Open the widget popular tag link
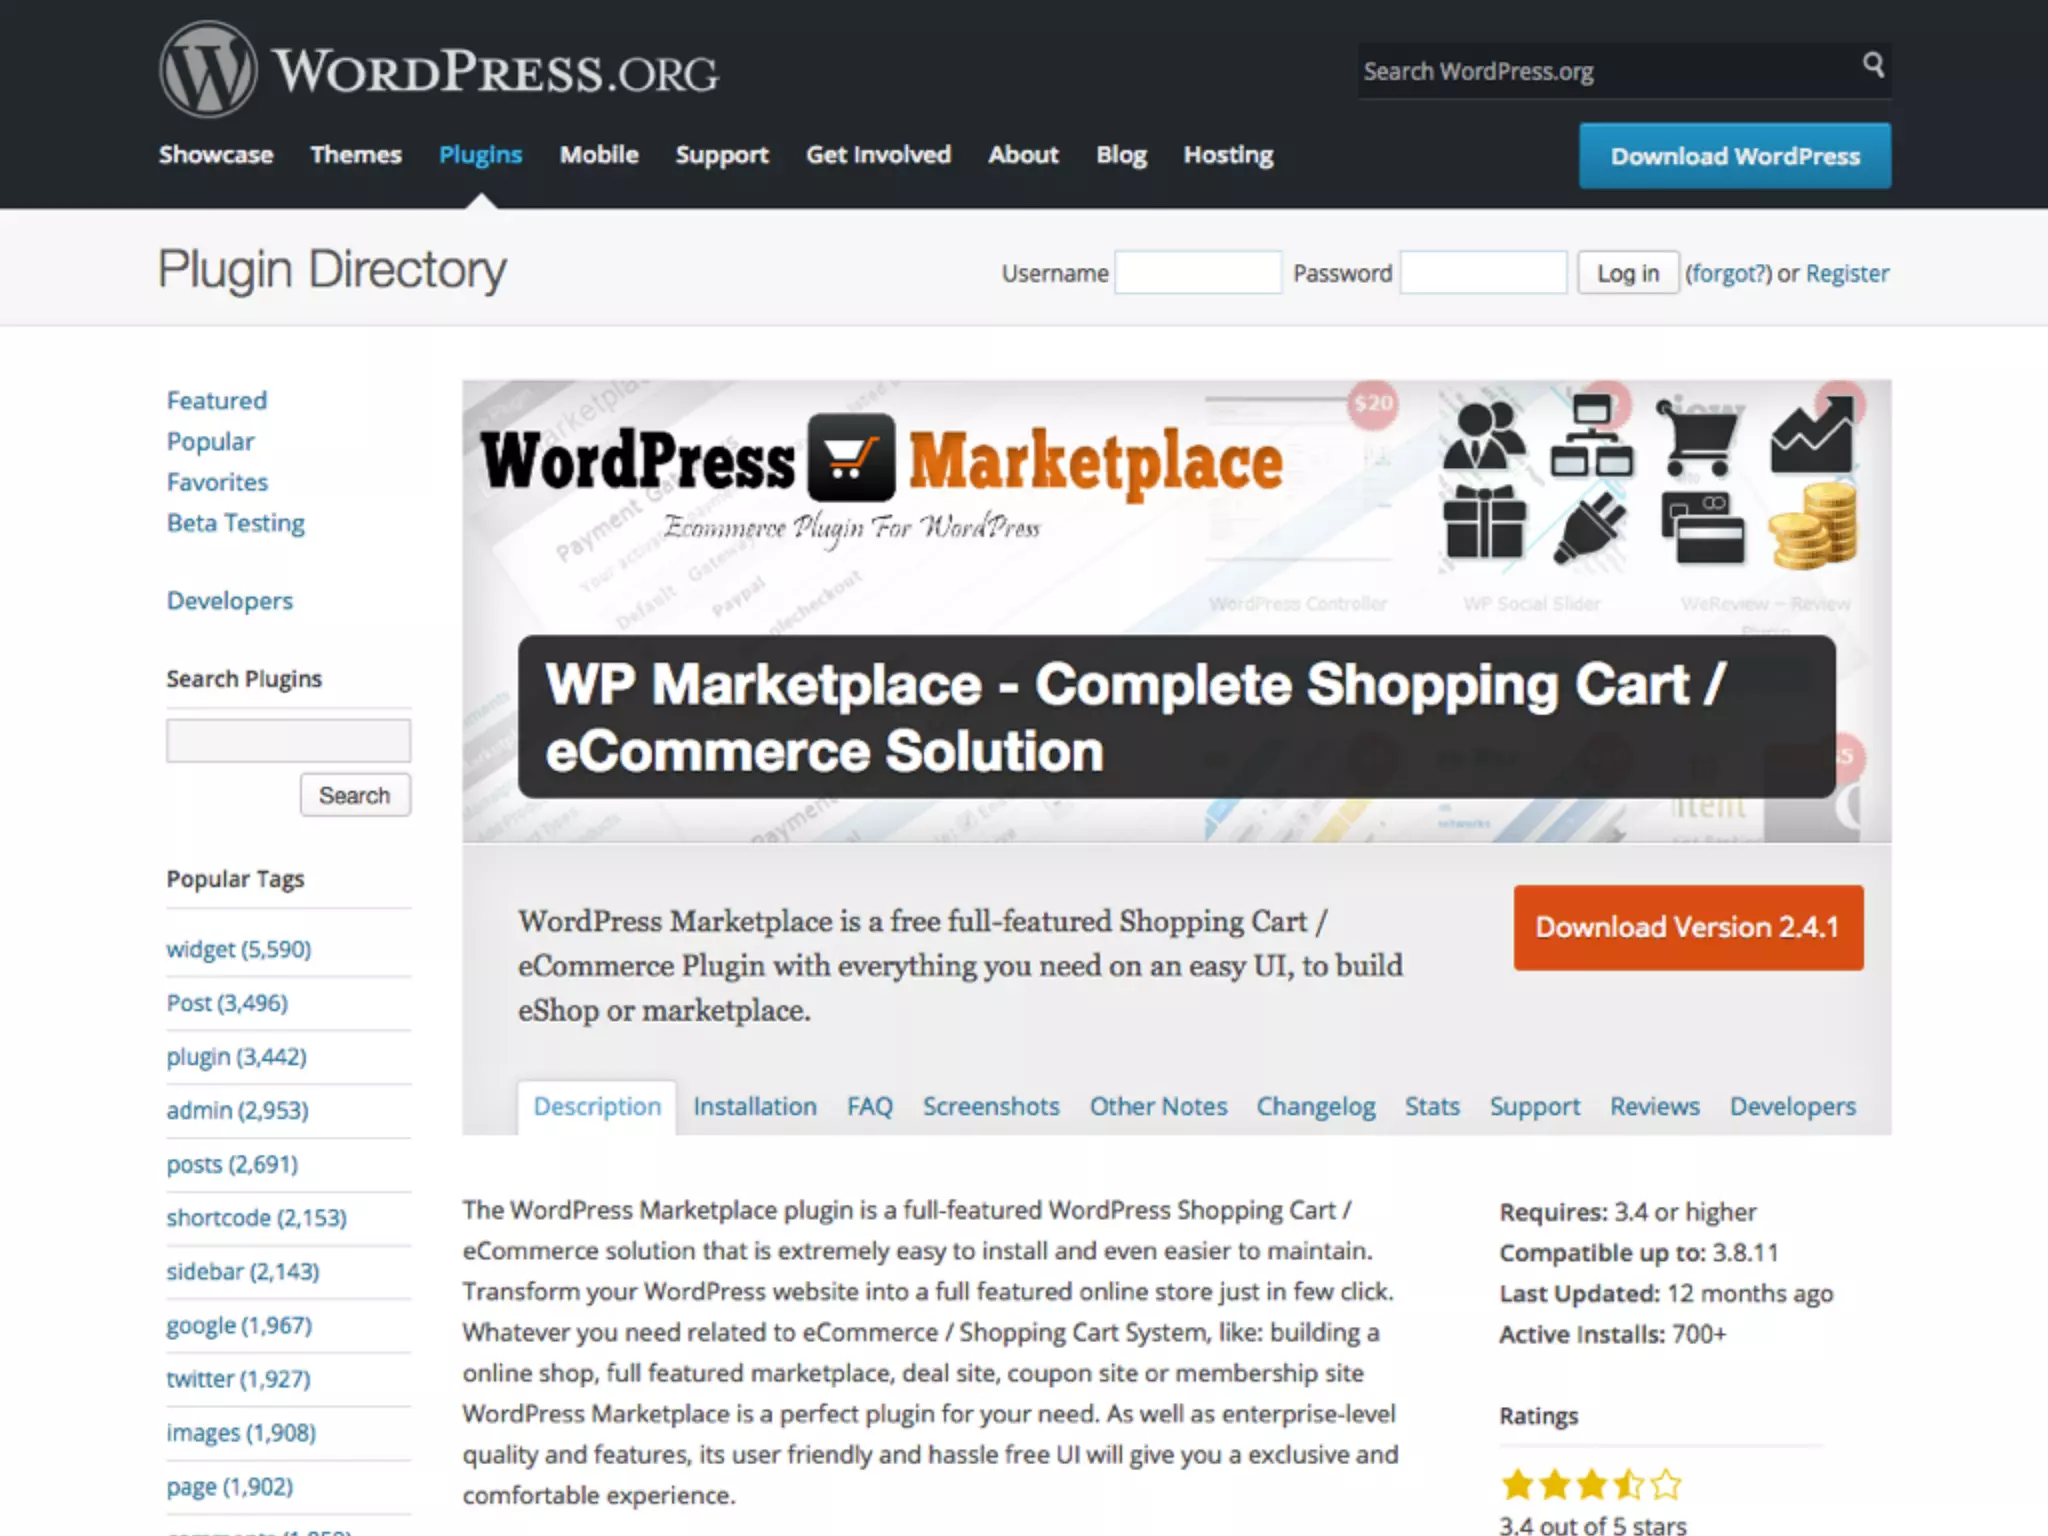 (238, 949)
